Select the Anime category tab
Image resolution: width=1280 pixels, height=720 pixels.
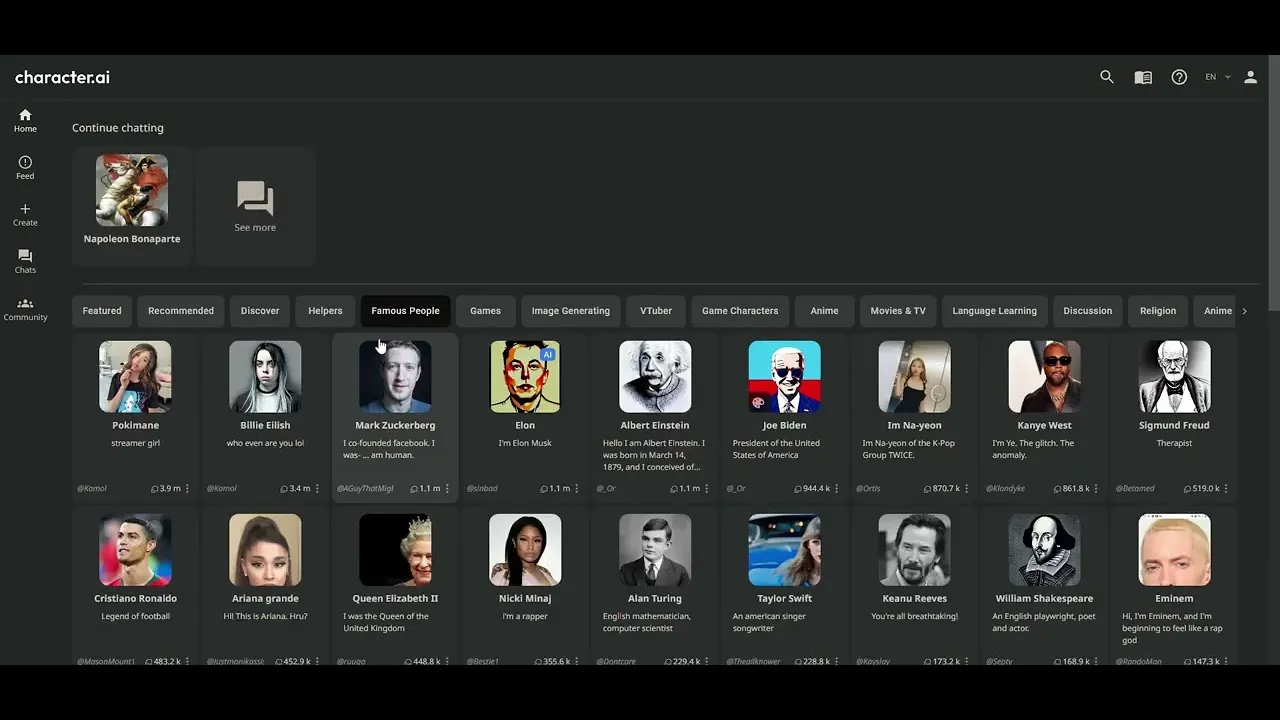pos(824,311)
